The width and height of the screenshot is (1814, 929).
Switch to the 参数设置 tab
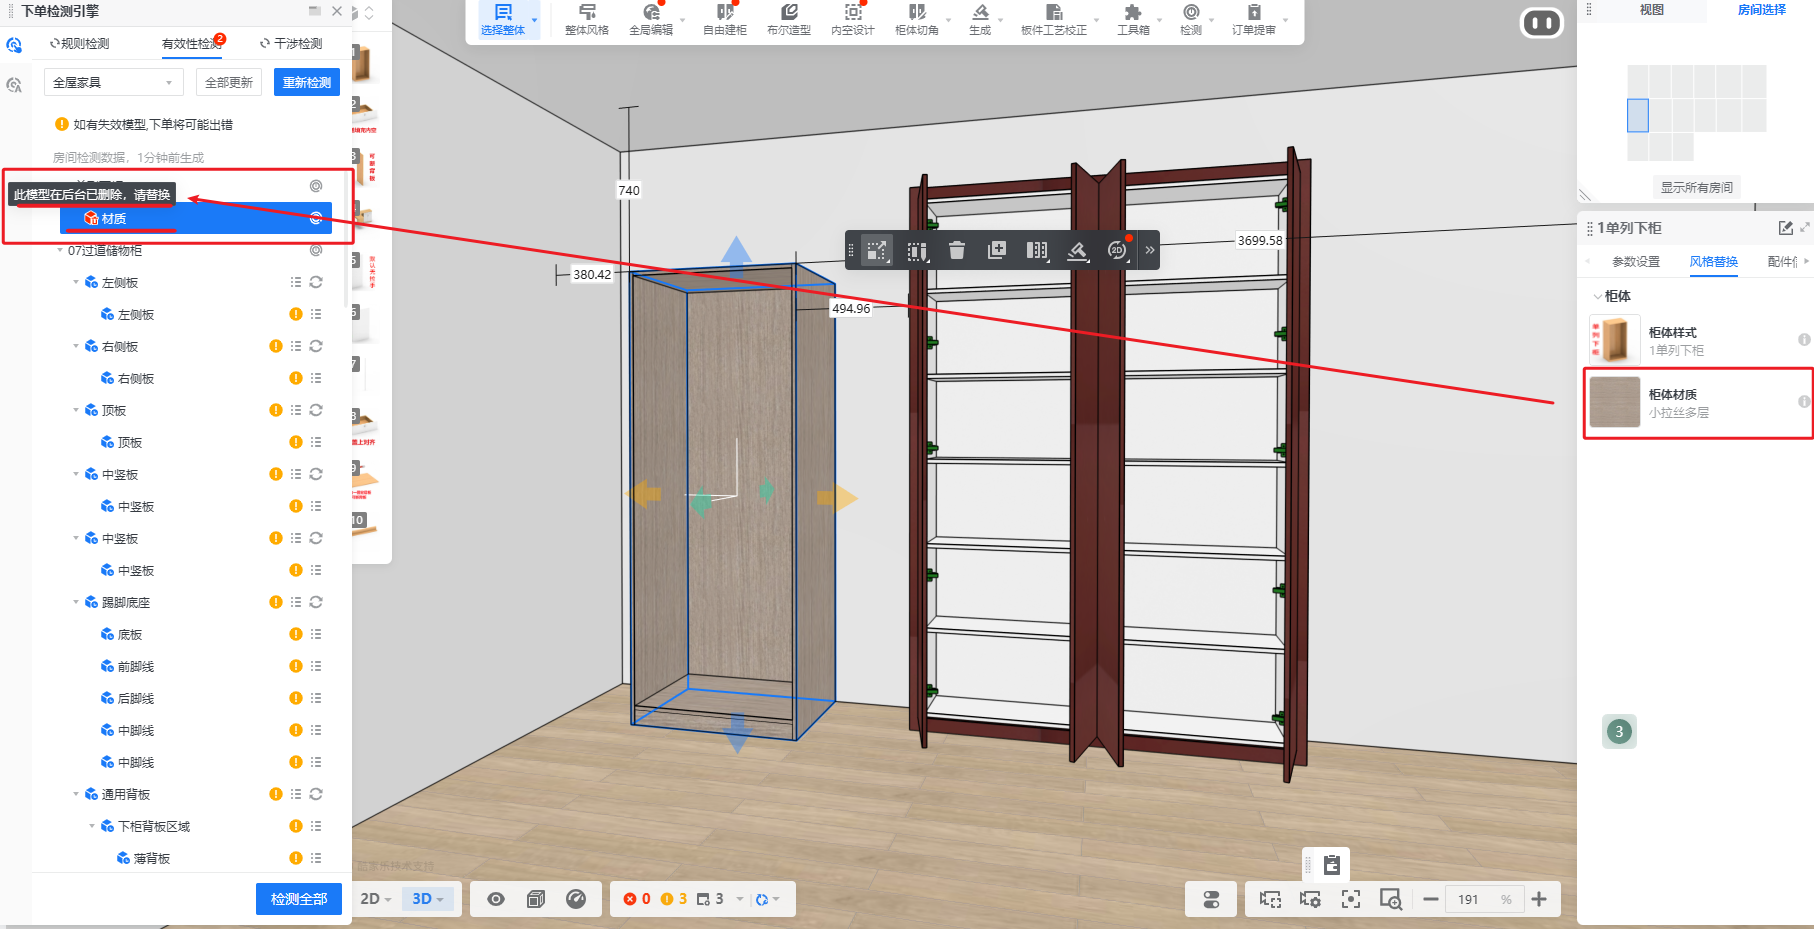(x=1635, y=262)
